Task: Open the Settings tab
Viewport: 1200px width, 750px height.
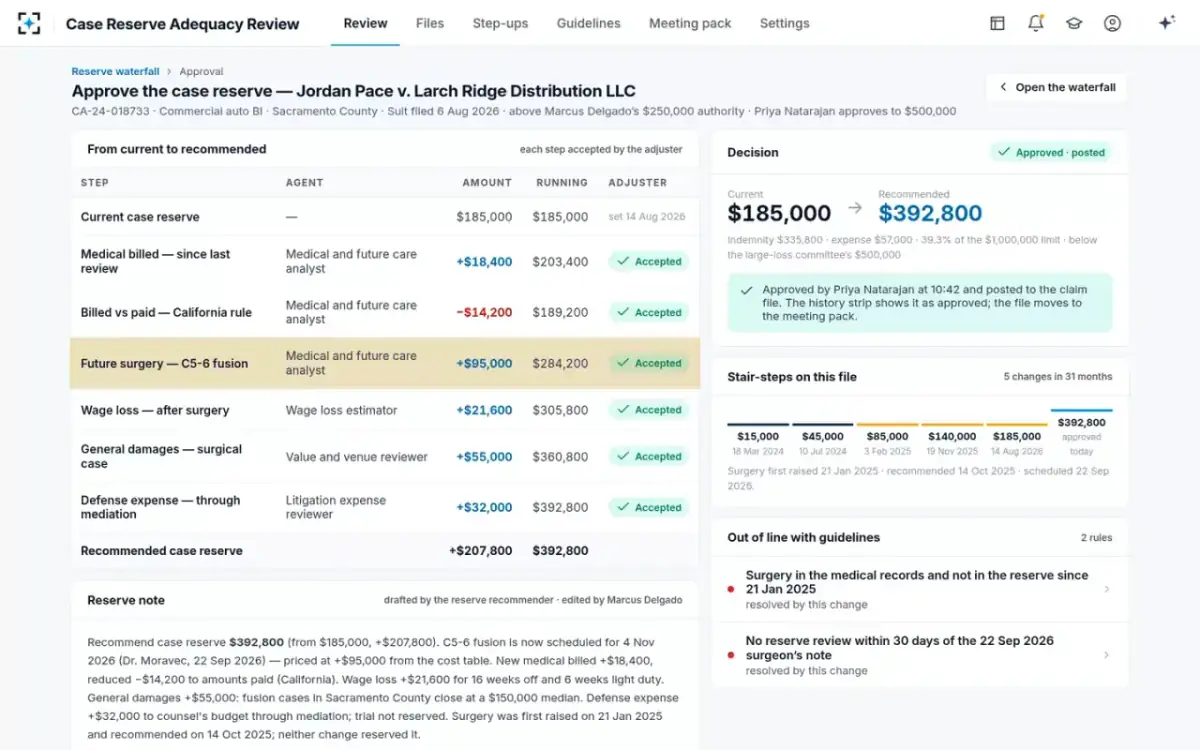Action: click(x=784, y=23)
